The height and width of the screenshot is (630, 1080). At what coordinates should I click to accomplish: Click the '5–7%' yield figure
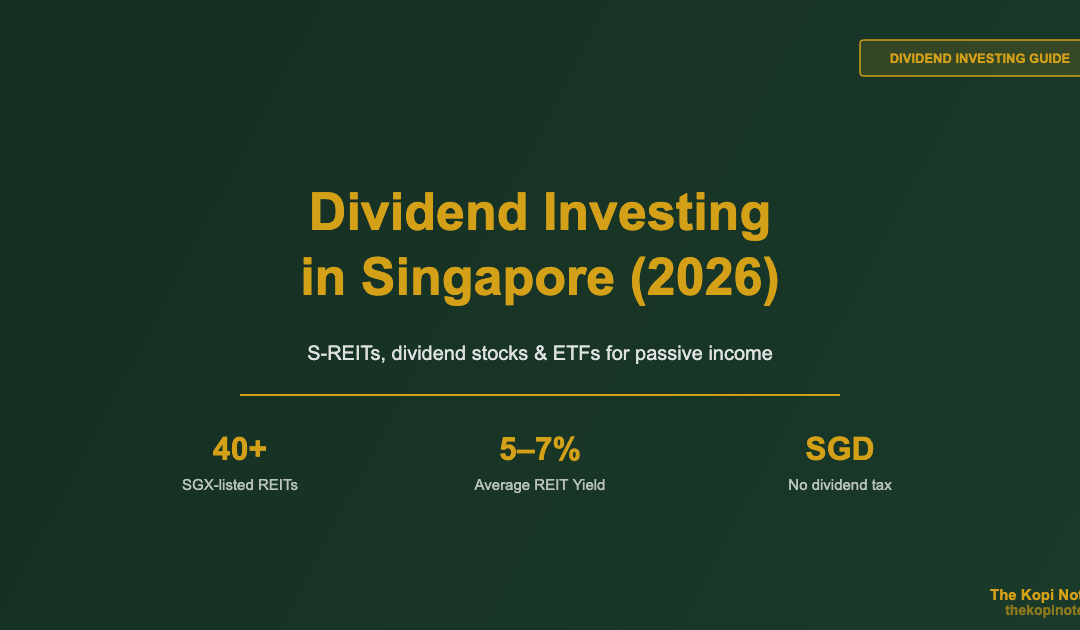coord(540,449)
